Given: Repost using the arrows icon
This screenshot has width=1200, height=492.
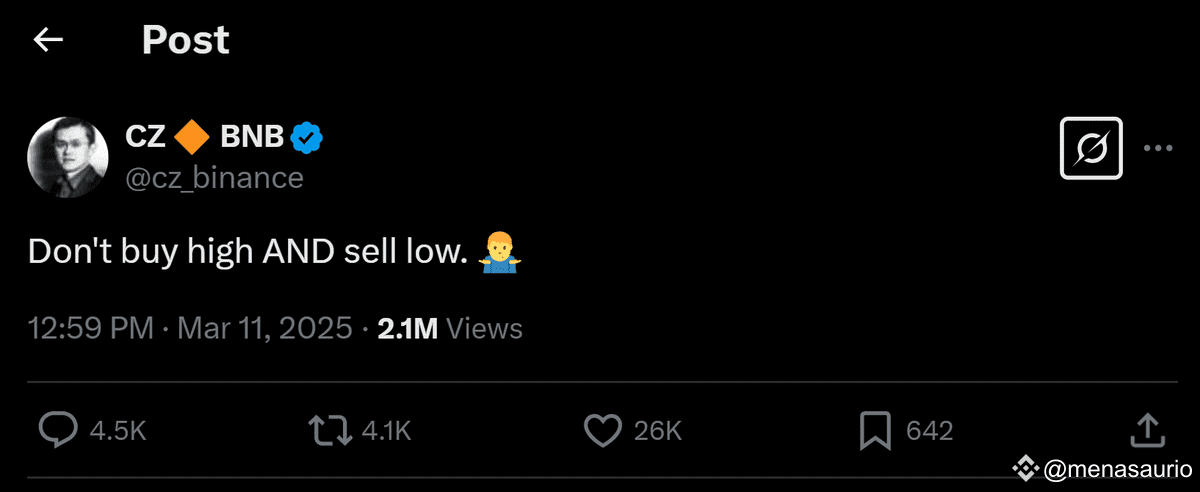Looking at the screenshot, I should point(329,430).
